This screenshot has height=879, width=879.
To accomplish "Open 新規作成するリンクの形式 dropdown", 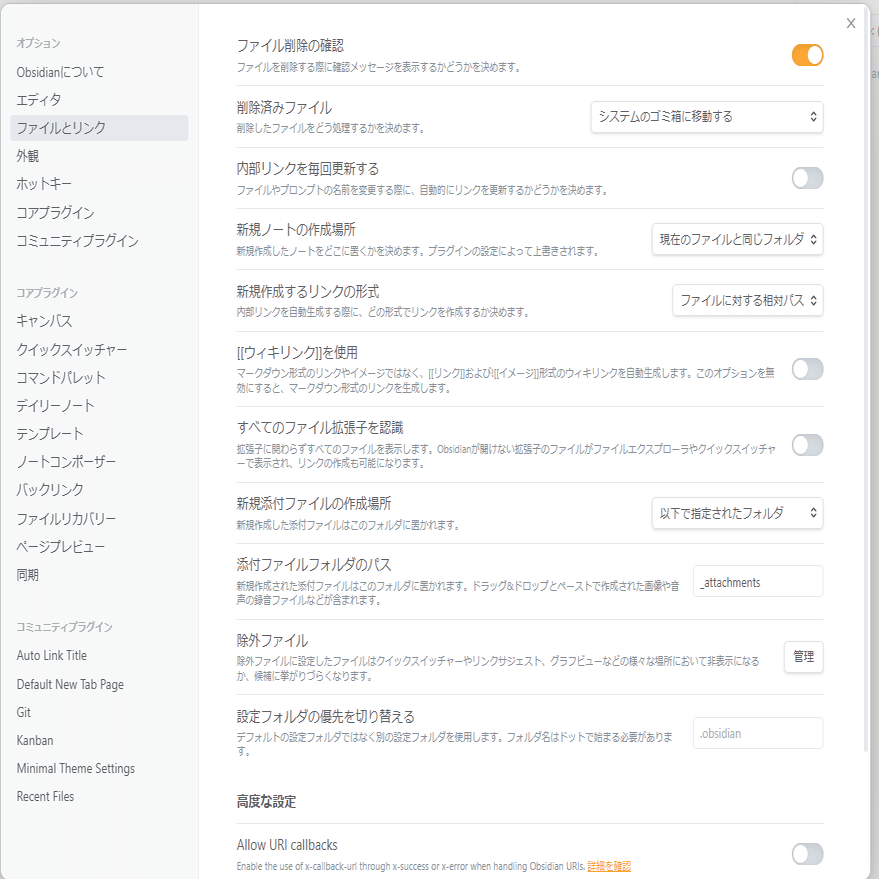I will tap(748, 300).
